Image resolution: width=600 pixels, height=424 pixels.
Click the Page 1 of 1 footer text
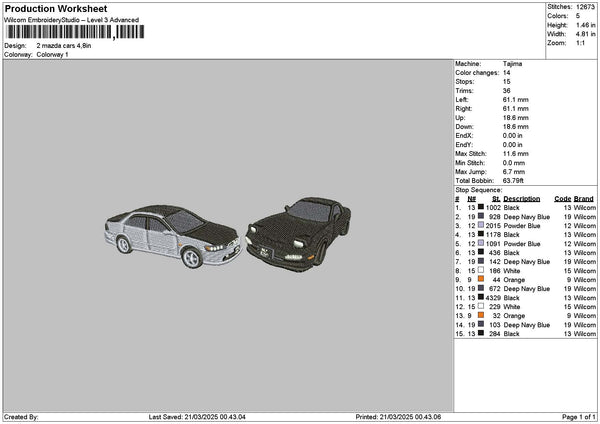[x=579, y=417]
